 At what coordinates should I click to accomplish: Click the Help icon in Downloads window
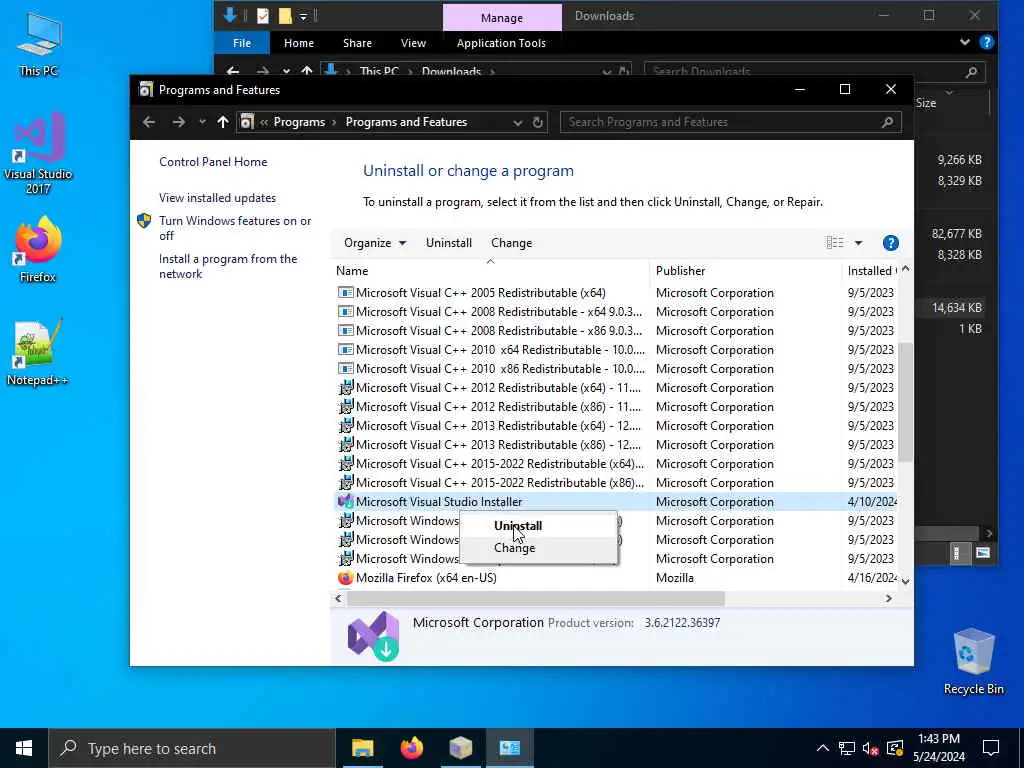point(986,42)
